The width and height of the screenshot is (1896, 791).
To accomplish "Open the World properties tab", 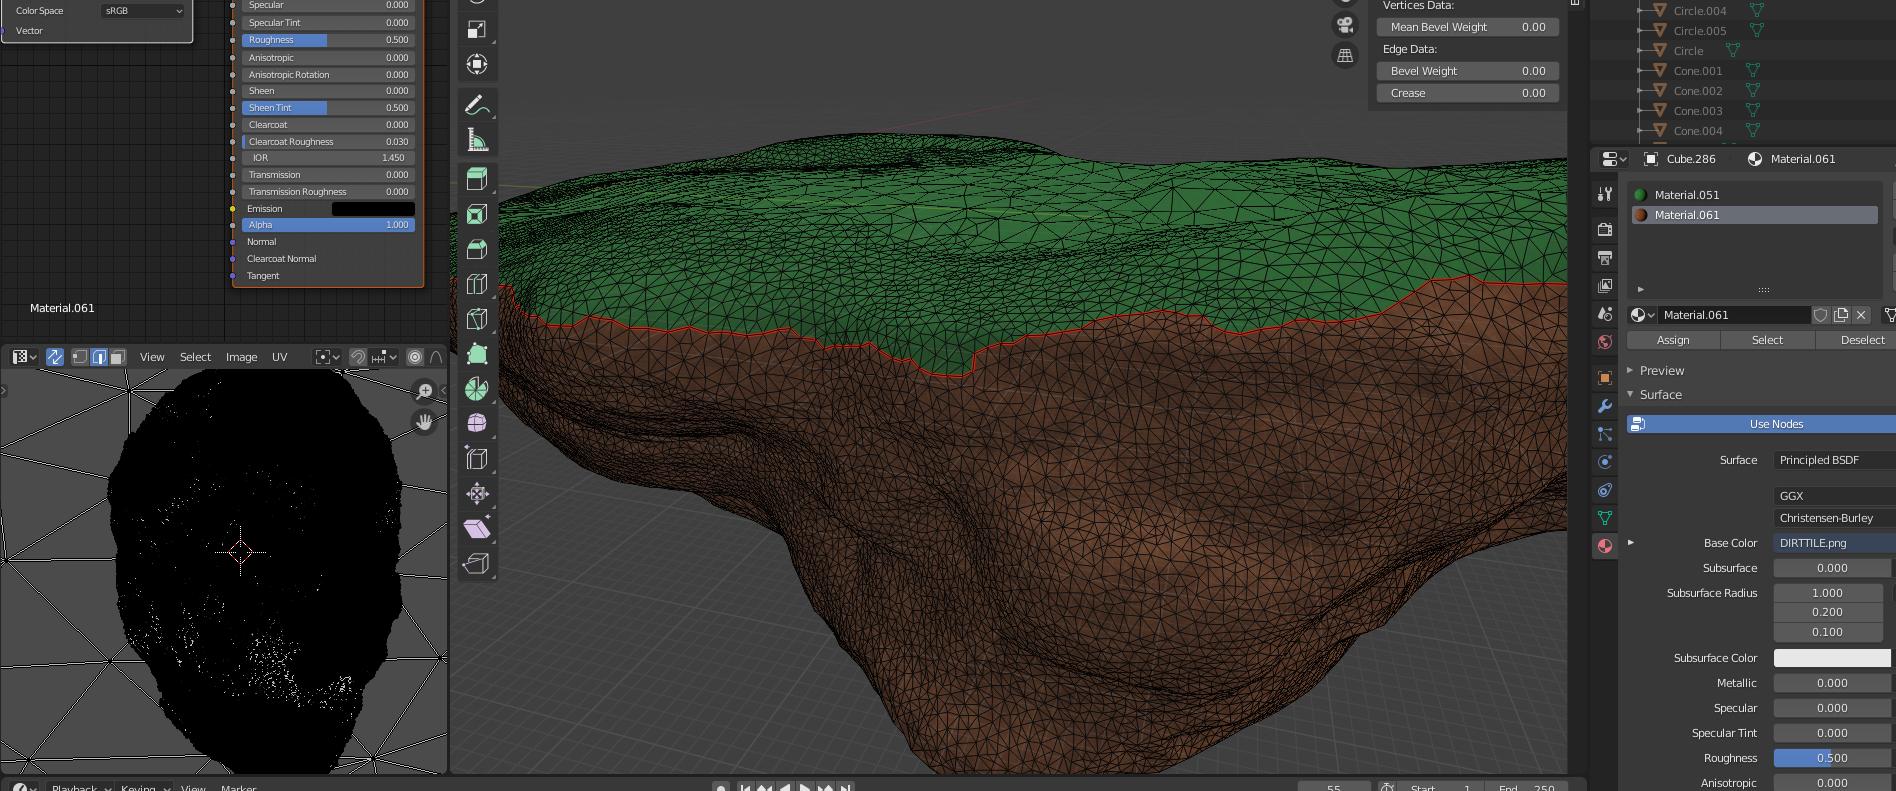I will [x=1605, y=342].
